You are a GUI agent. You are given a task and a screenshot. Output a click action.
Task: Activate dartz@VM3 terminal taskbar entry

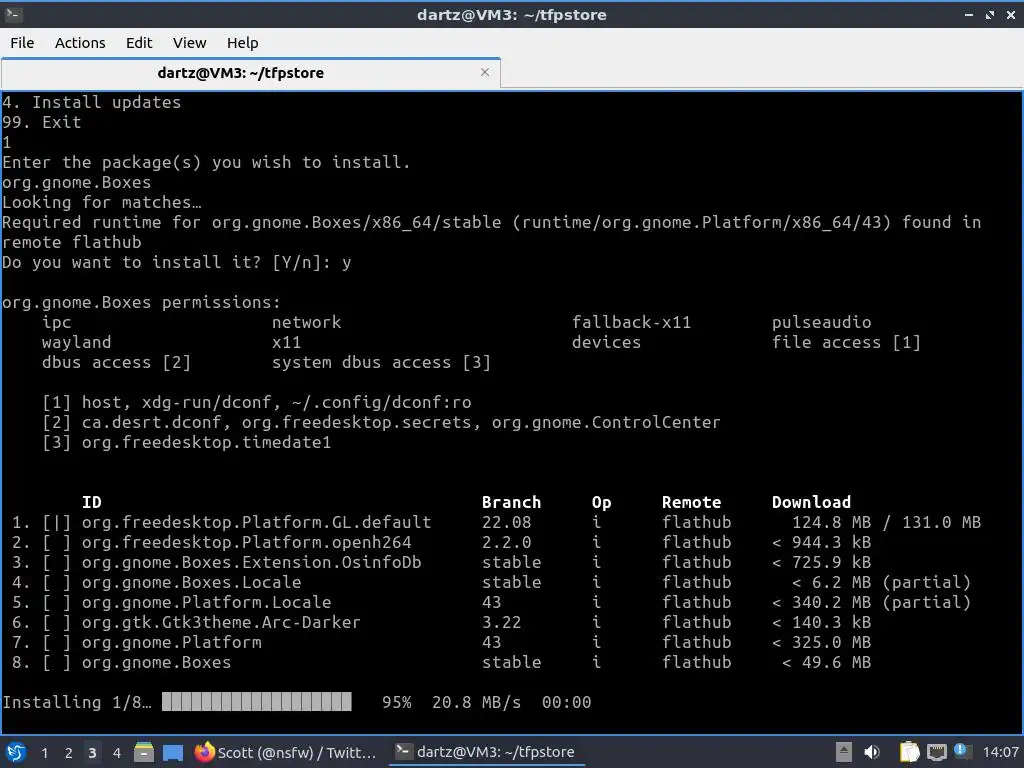(x=485, y=752)
